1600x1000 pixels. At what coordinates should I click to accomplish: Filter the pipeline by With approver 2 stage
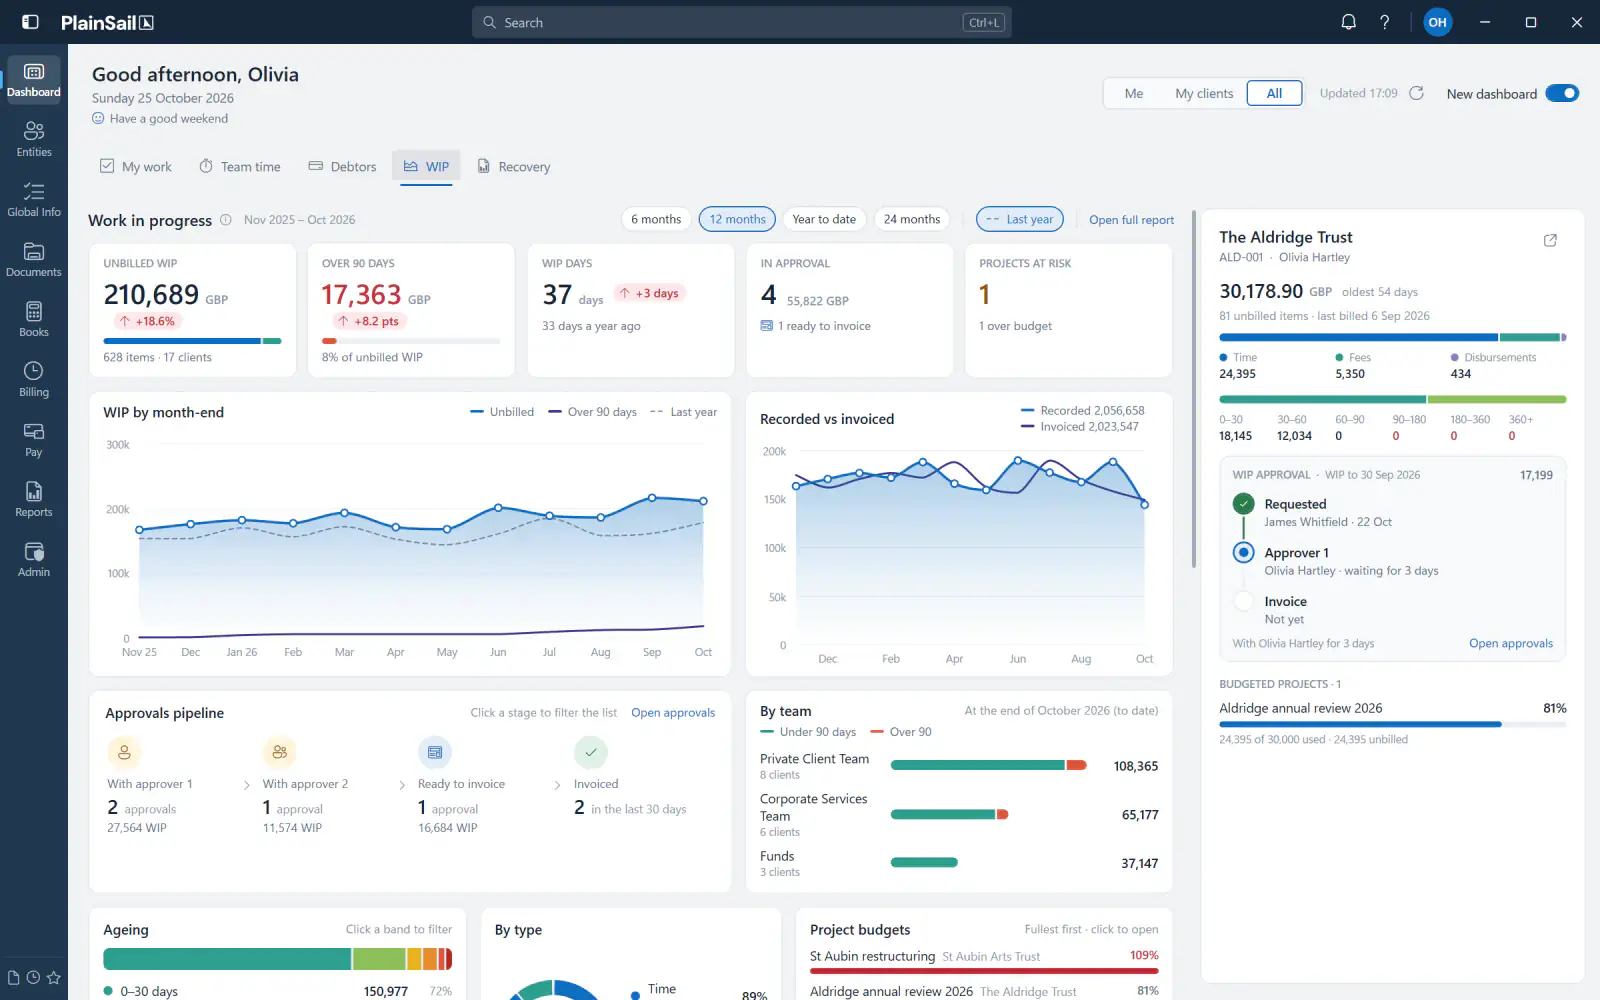[306, 786]
